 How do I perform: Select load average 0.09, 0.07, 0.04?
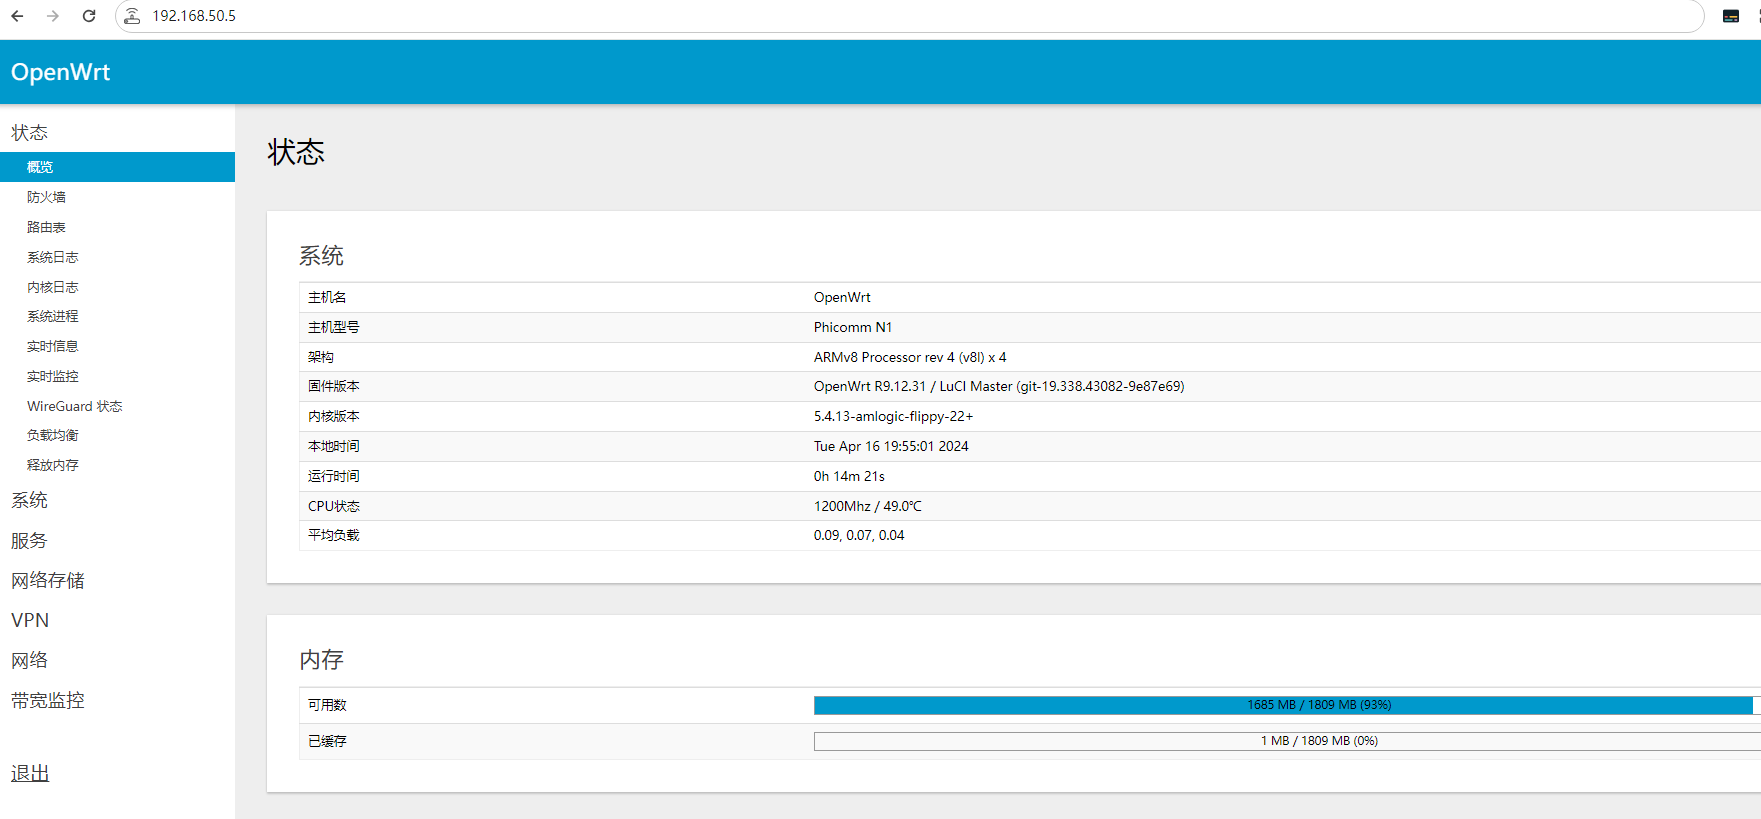(x=859, y=535)
